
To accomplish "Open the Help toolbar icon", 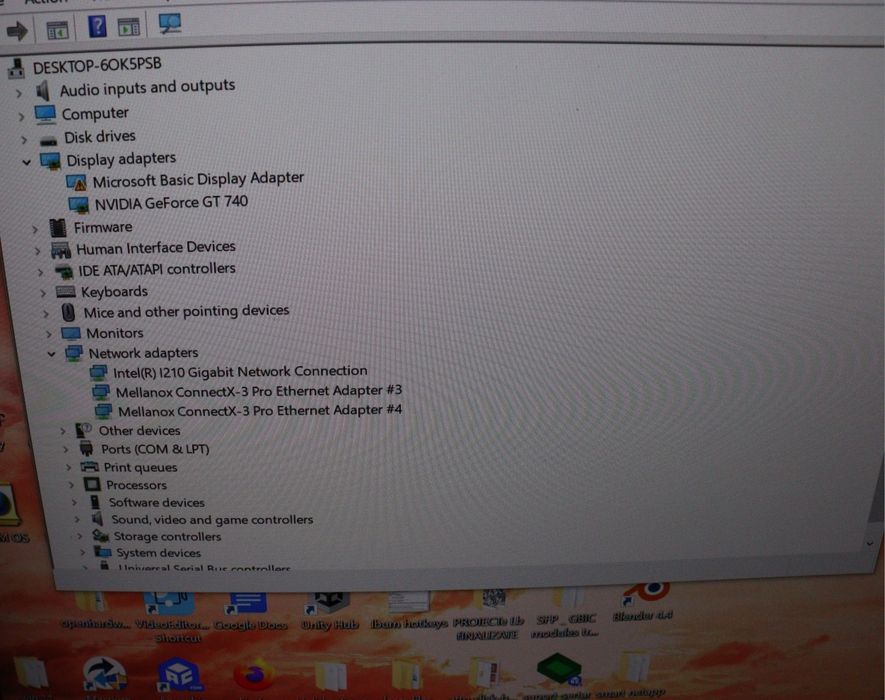I will pyautogui.click(x=97, y=26).
